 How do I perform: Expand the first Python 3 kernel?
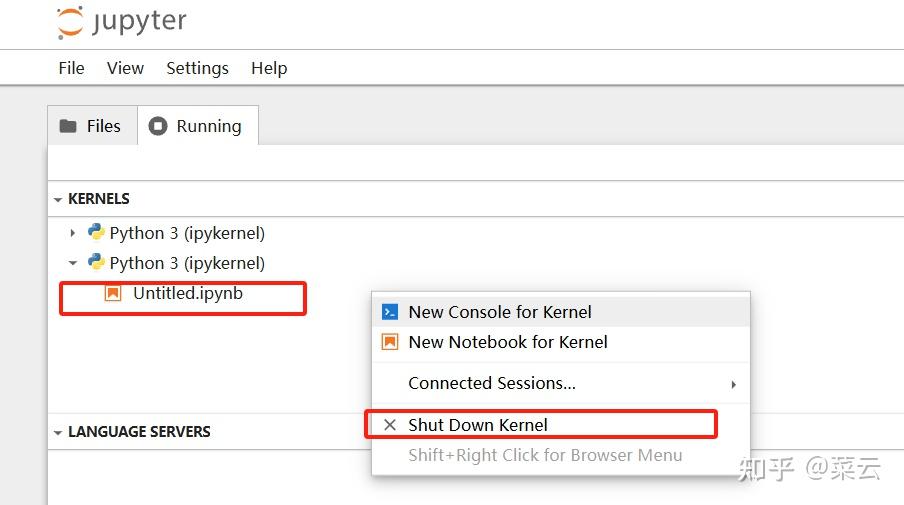tap(72, 233)
